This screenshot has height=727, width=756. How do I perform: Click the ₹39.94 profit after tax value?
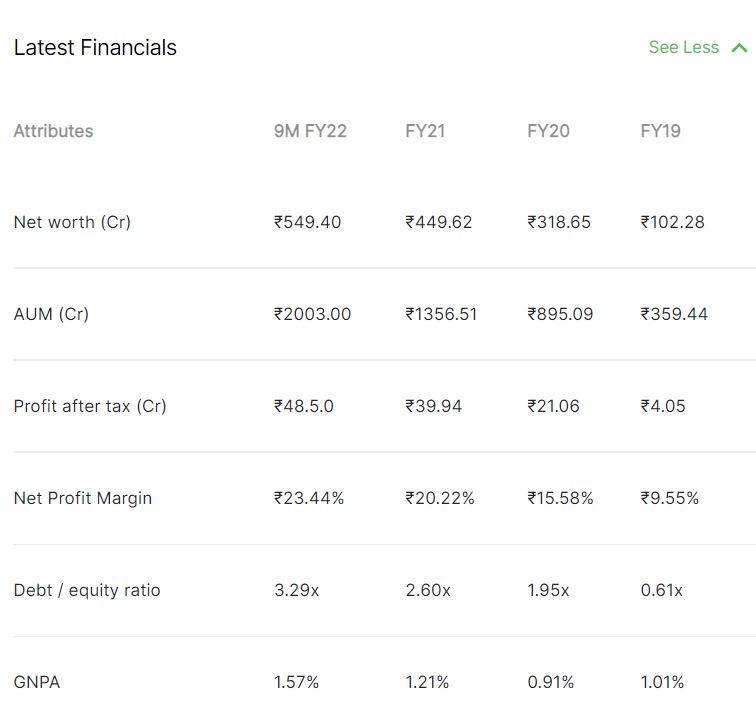pyautogui.click(x=433, y=406)
